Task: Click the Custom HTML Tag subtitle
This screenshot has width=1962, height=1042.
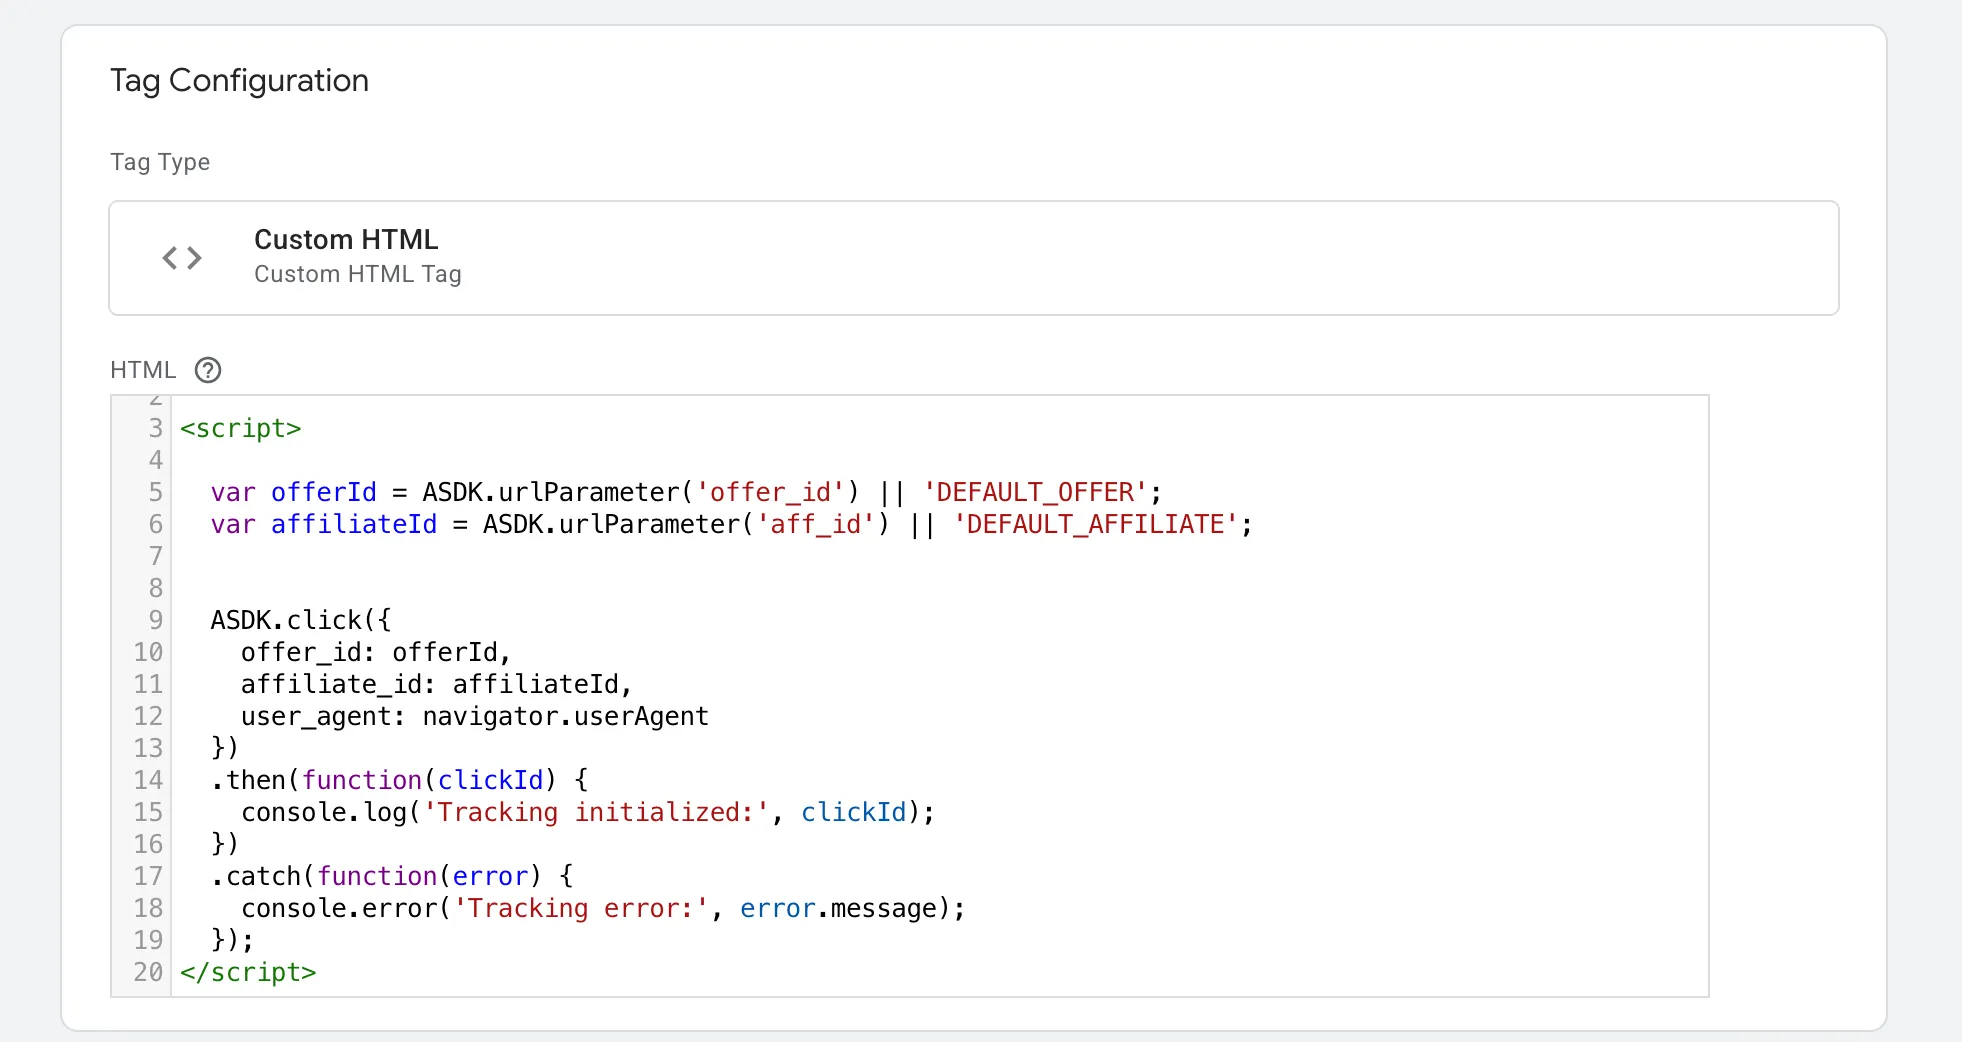Action: pos(358,274)
